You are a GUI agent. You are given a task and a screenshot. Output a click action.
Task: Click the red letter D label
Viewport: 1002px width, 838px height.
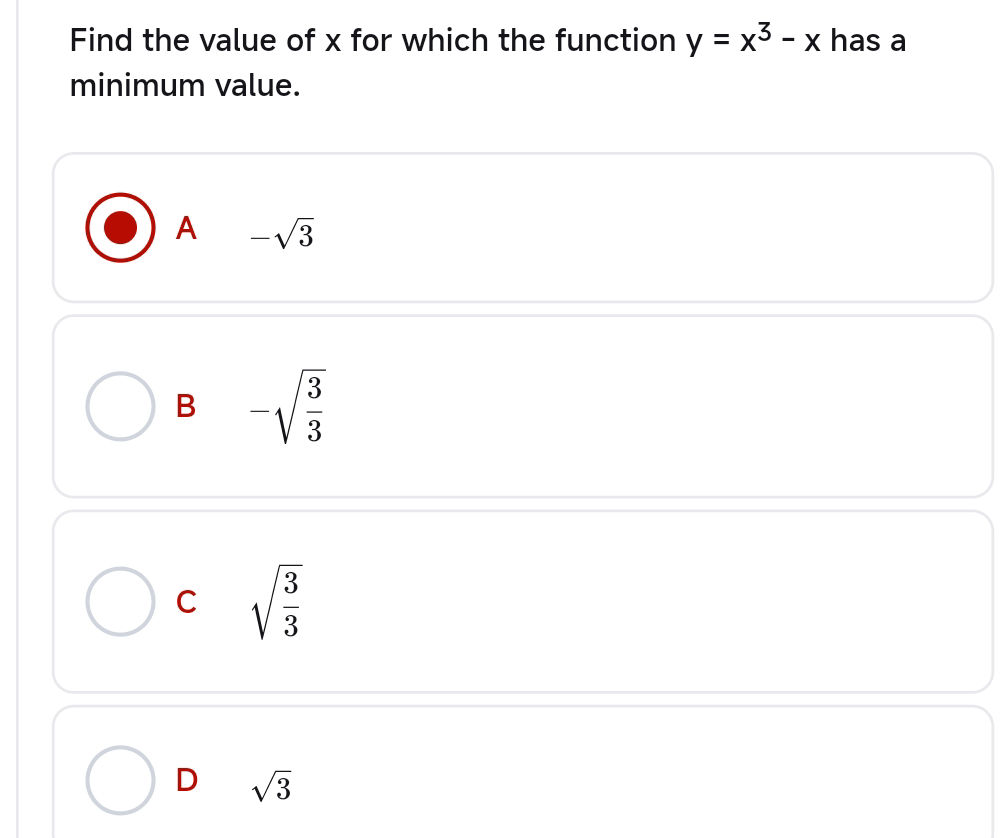coord(188,781)
